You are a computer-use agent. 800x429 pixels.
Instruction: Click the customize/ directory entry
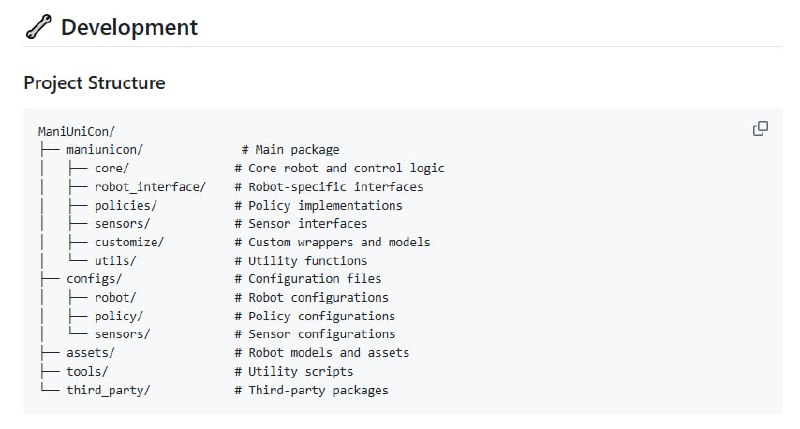129,242
